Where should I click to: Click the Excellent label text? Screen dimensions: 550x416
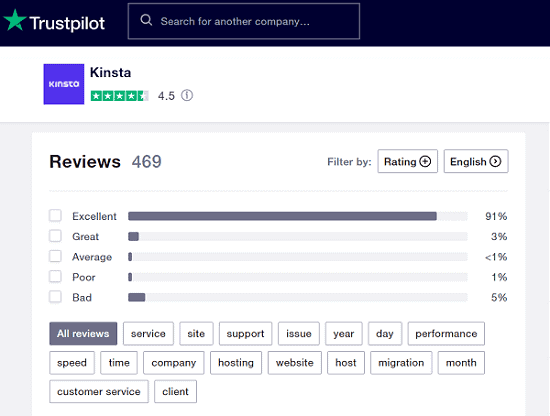coord(94,216)
